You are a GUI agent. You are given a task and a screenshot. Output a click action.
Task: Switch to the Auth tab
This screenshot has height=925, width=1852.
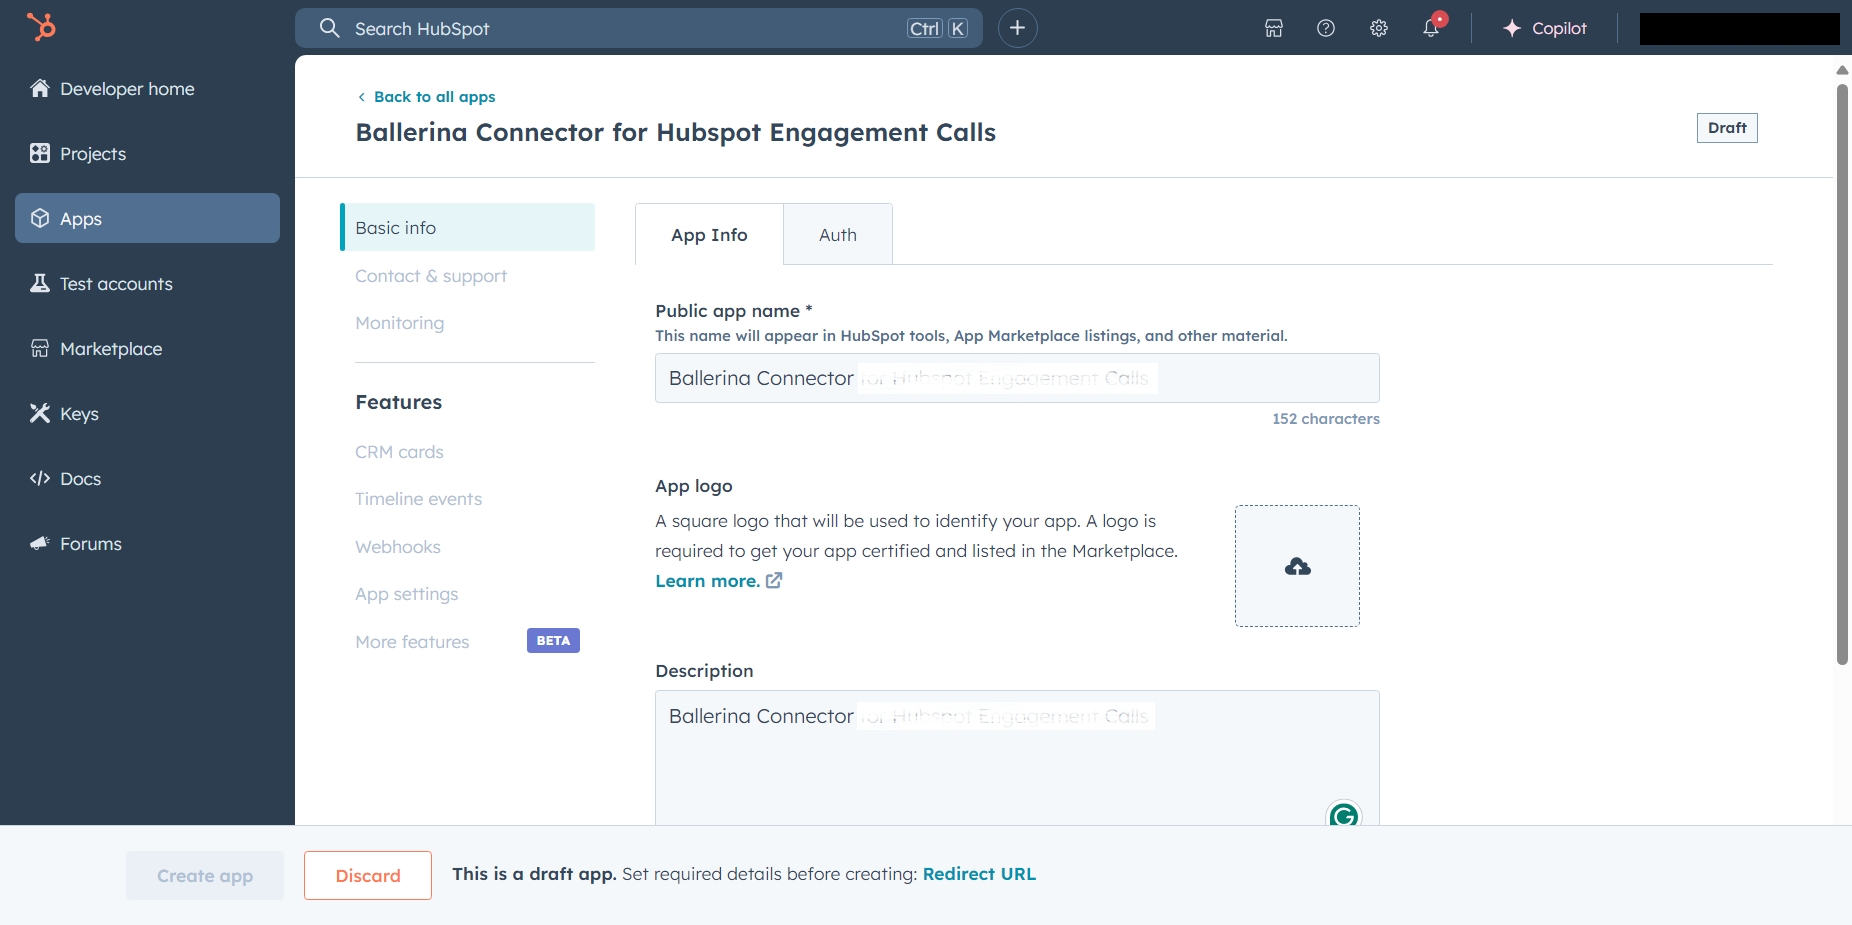pos(838,235)
